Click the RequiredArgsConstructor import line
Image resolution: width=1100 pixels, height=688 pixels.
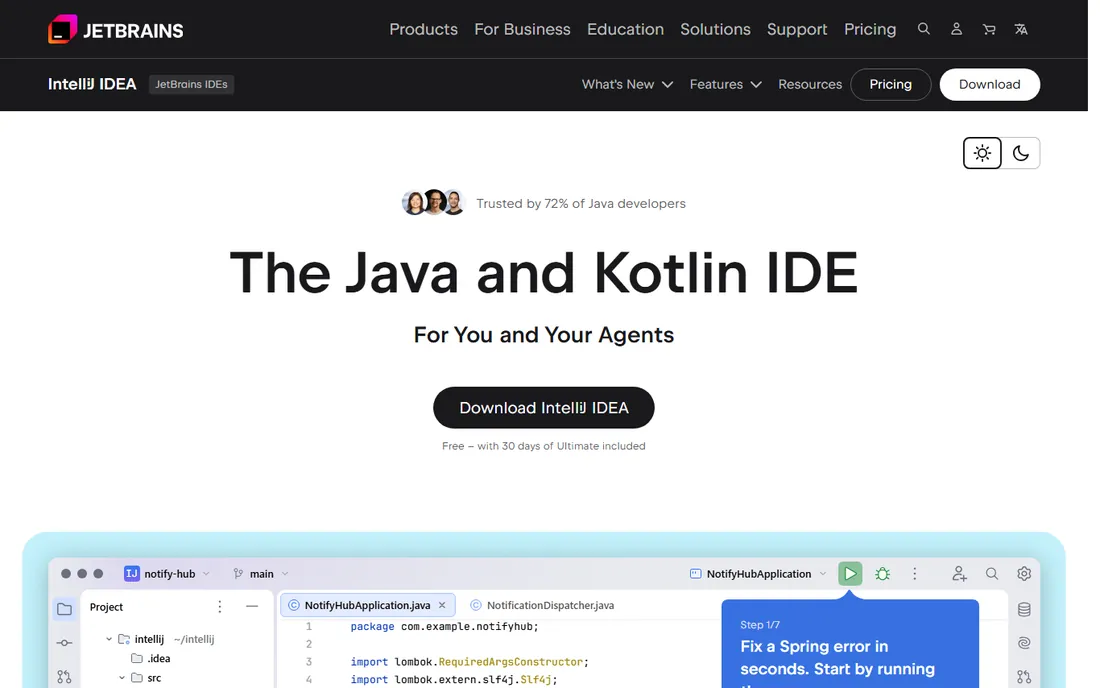click(x=469, y=661)
